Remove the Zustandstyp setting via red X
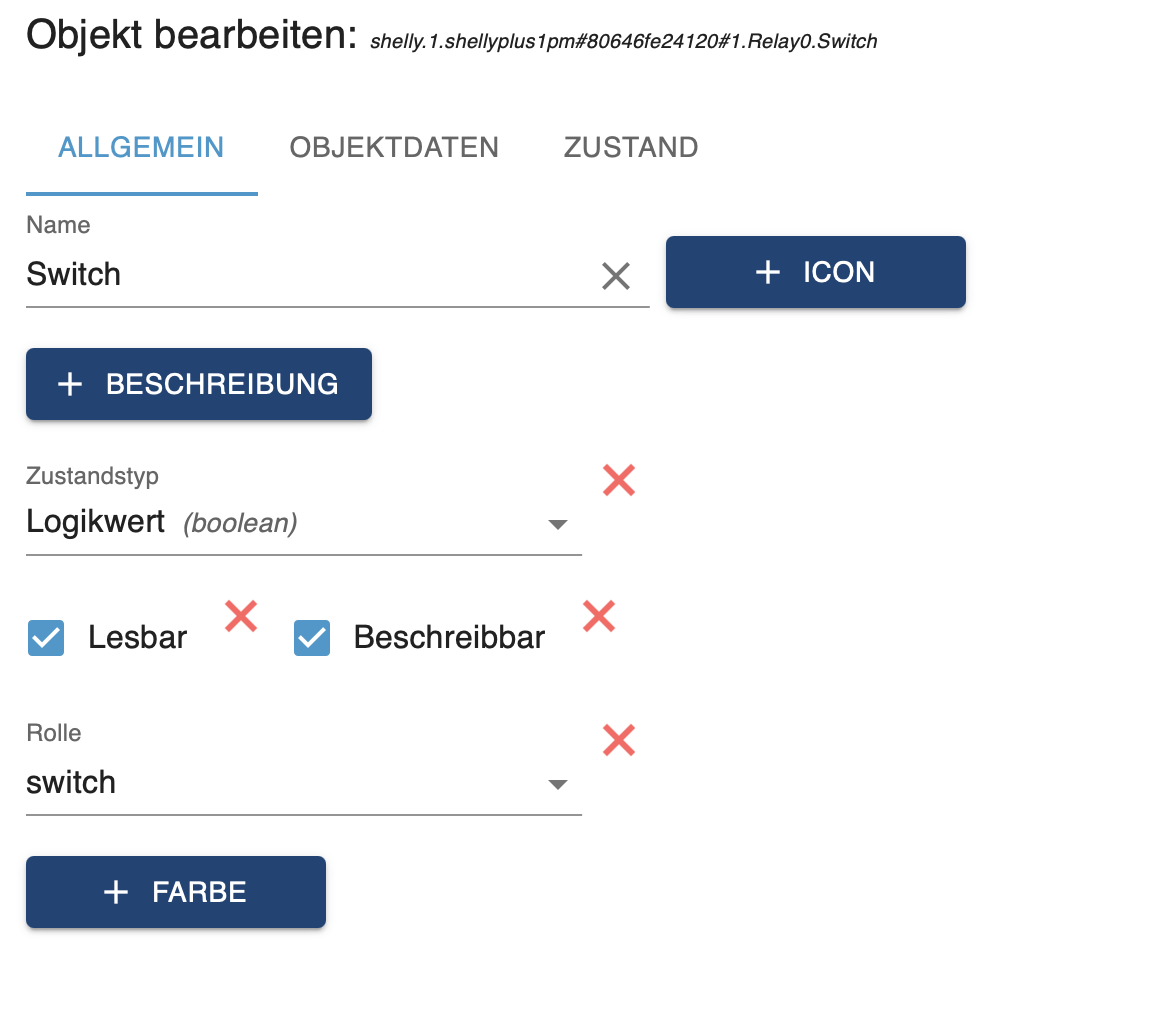This screenshot has width=1152, height=1010. click(x=619, y=481)
